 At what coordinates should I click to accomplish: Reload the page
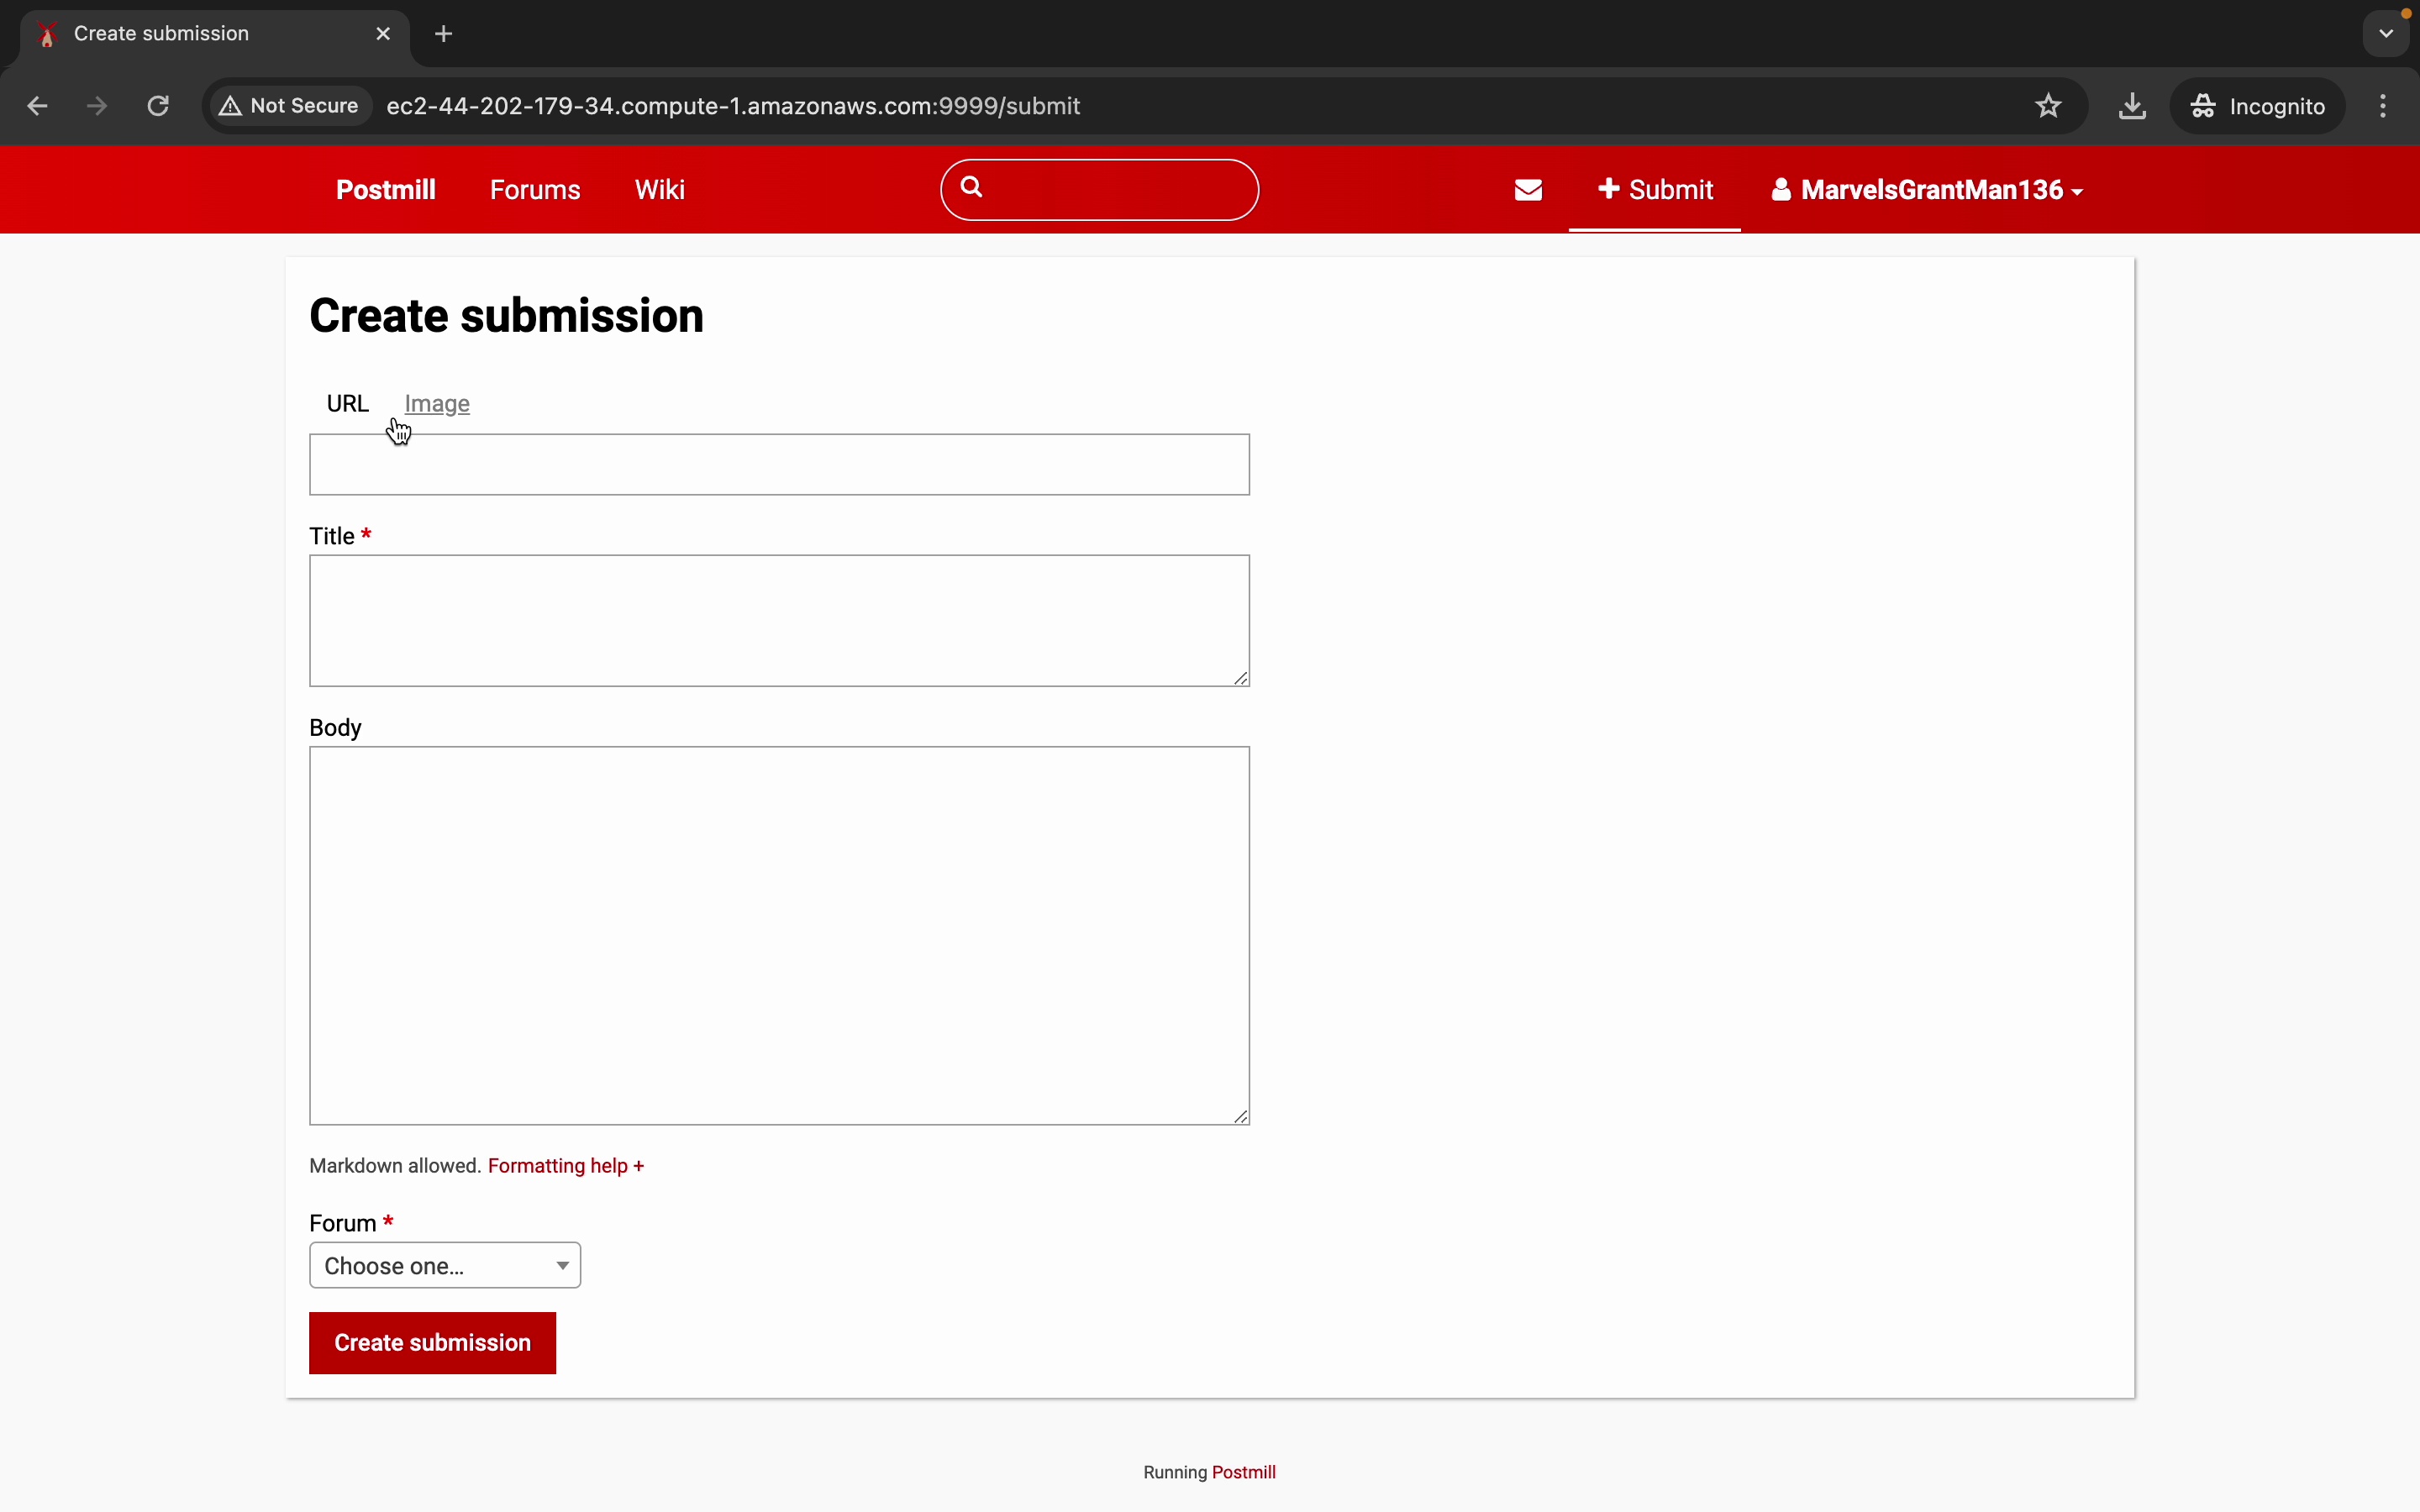click(x=158, y=106)
